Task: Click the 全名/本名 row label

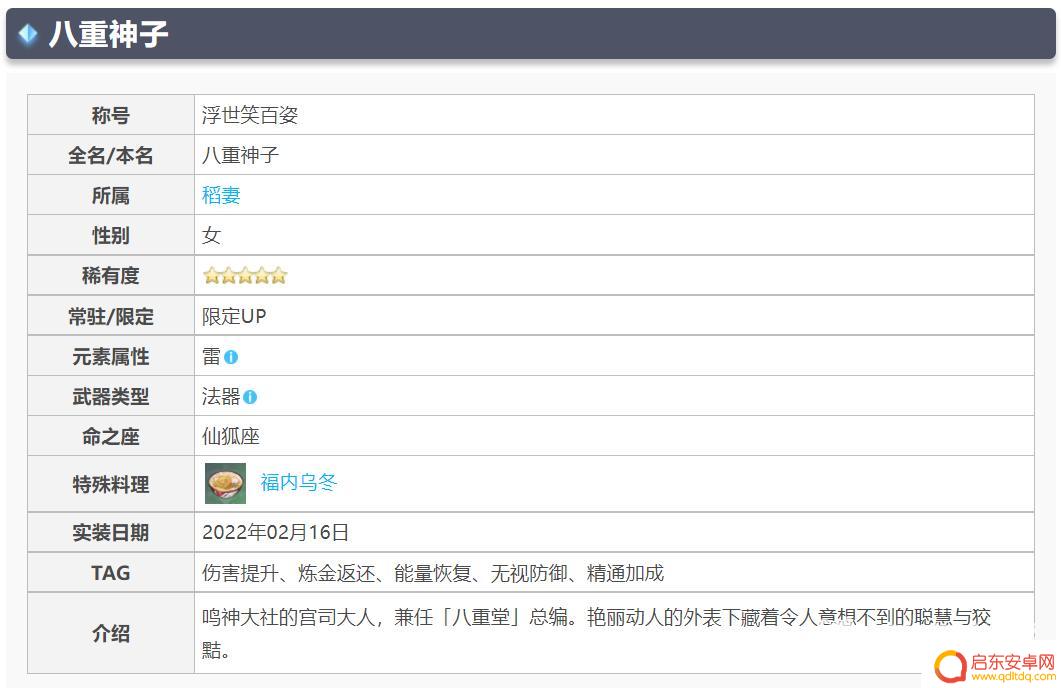Action: coord(111,156)
